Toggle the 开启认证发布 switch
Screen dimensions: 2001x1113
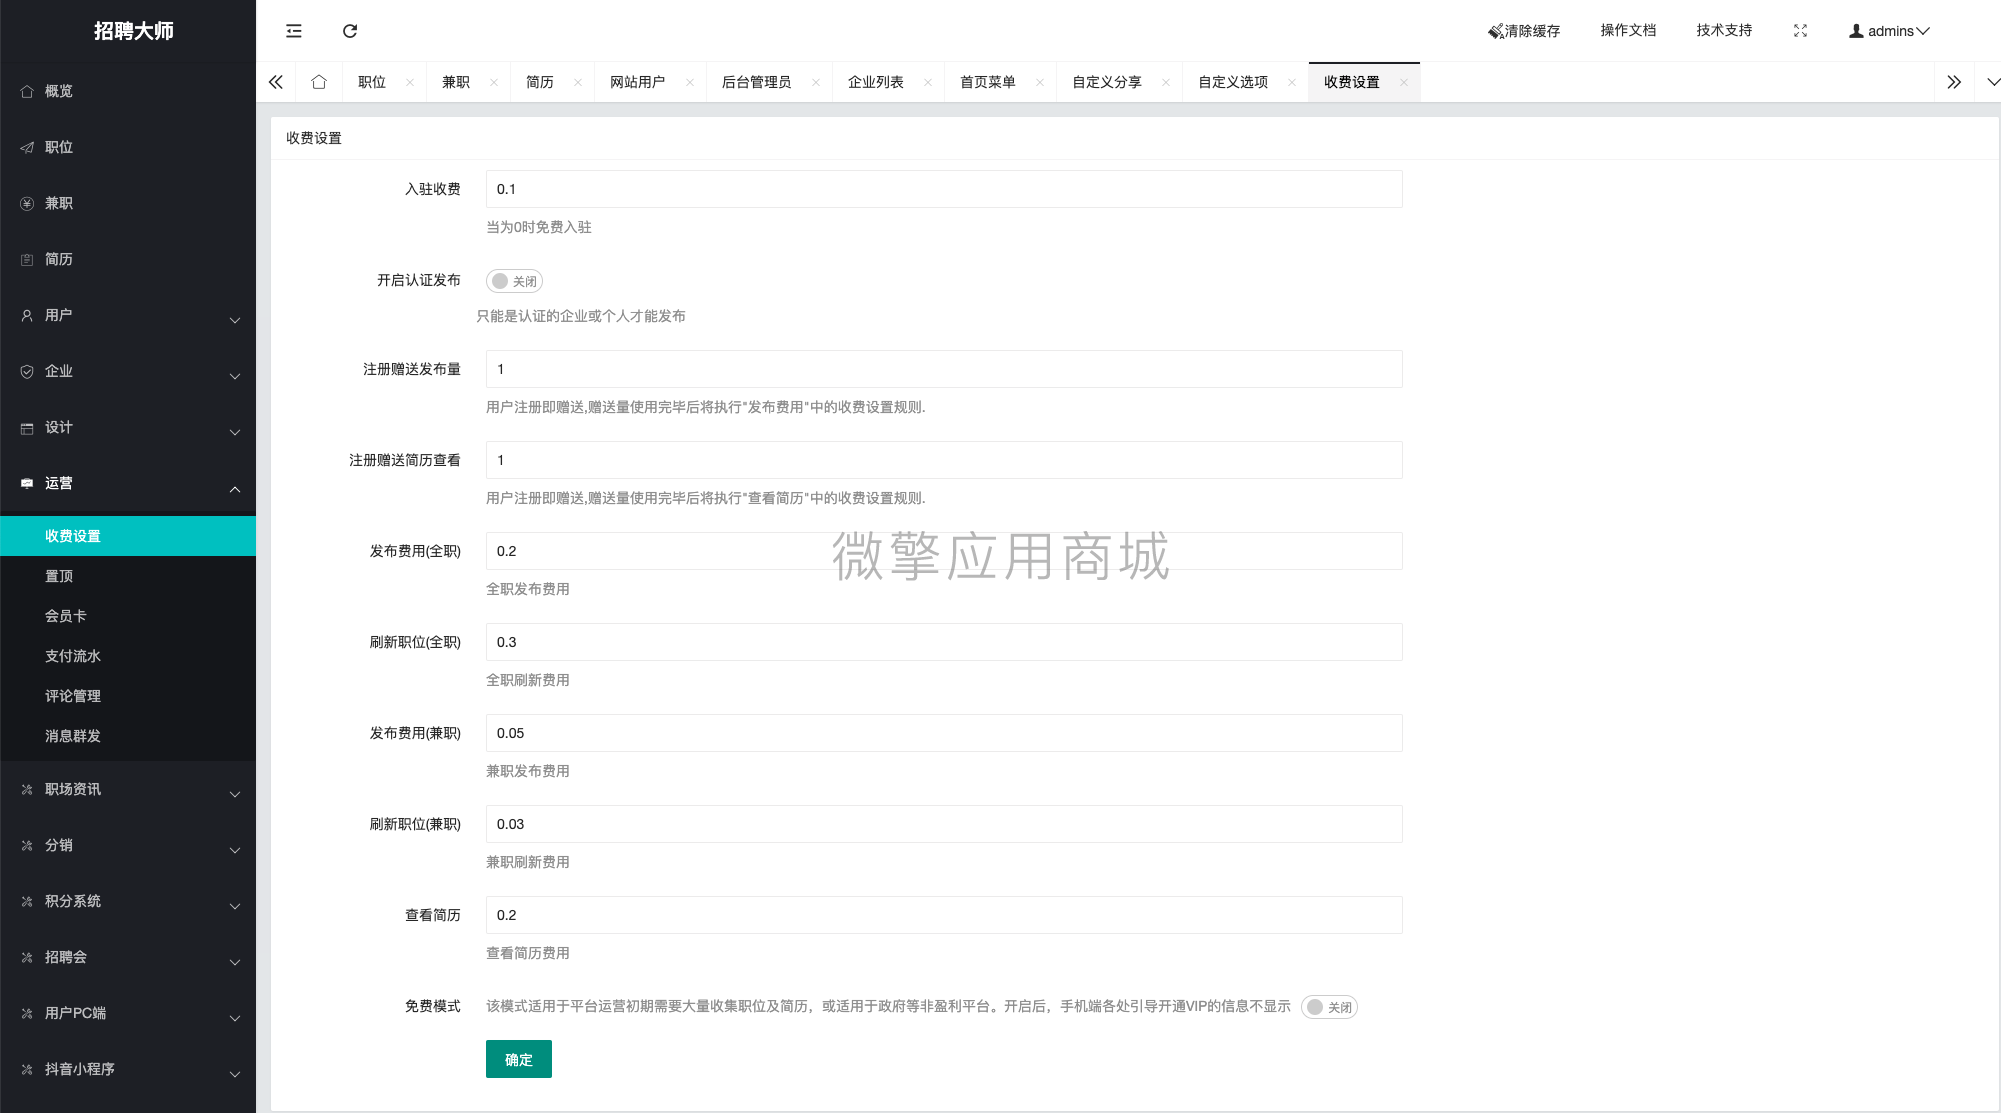point(514,281)
